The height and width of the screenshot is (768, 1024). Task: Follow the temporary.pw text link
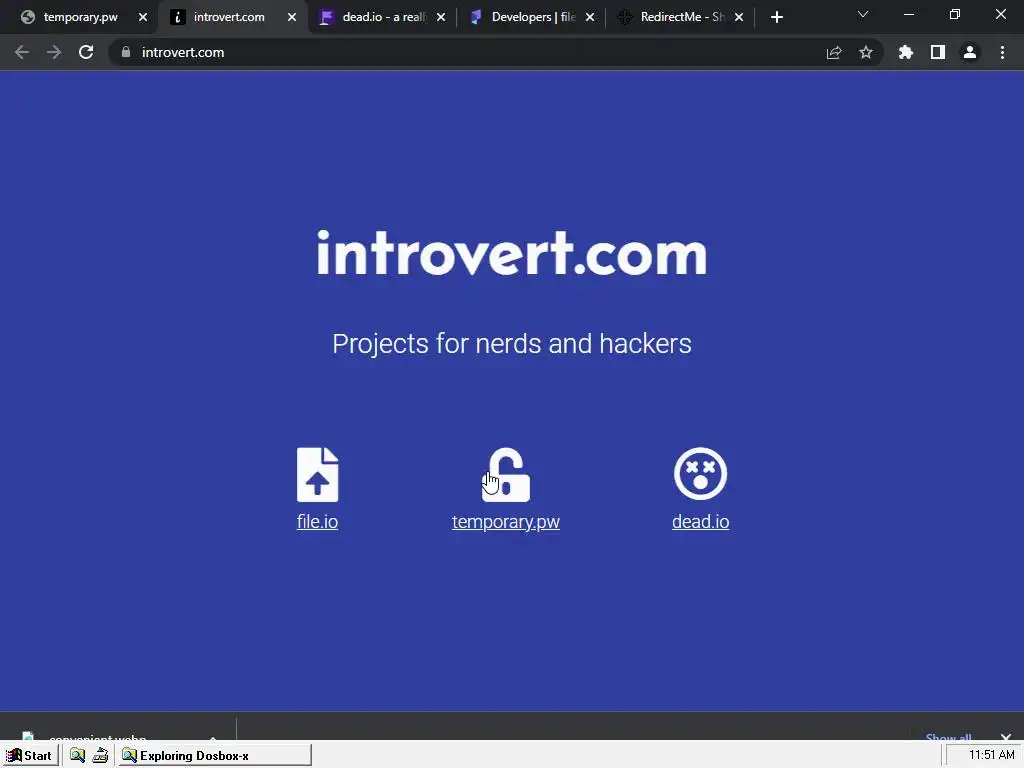pos(505,522)
